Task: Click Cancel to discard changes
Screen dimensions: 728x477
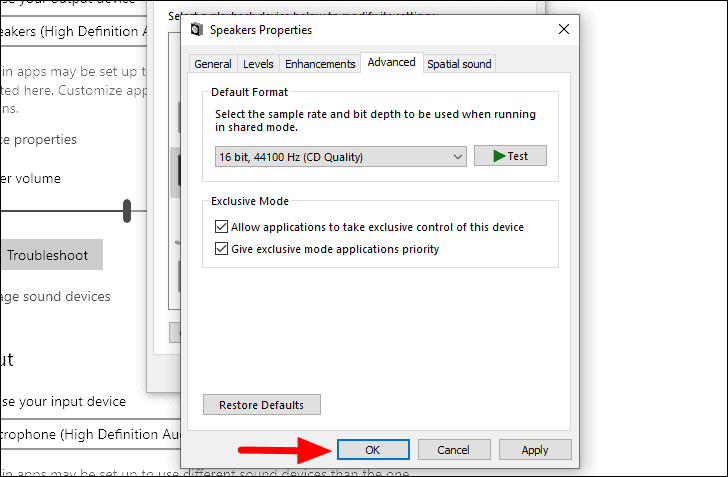Action: click(454, 450)
